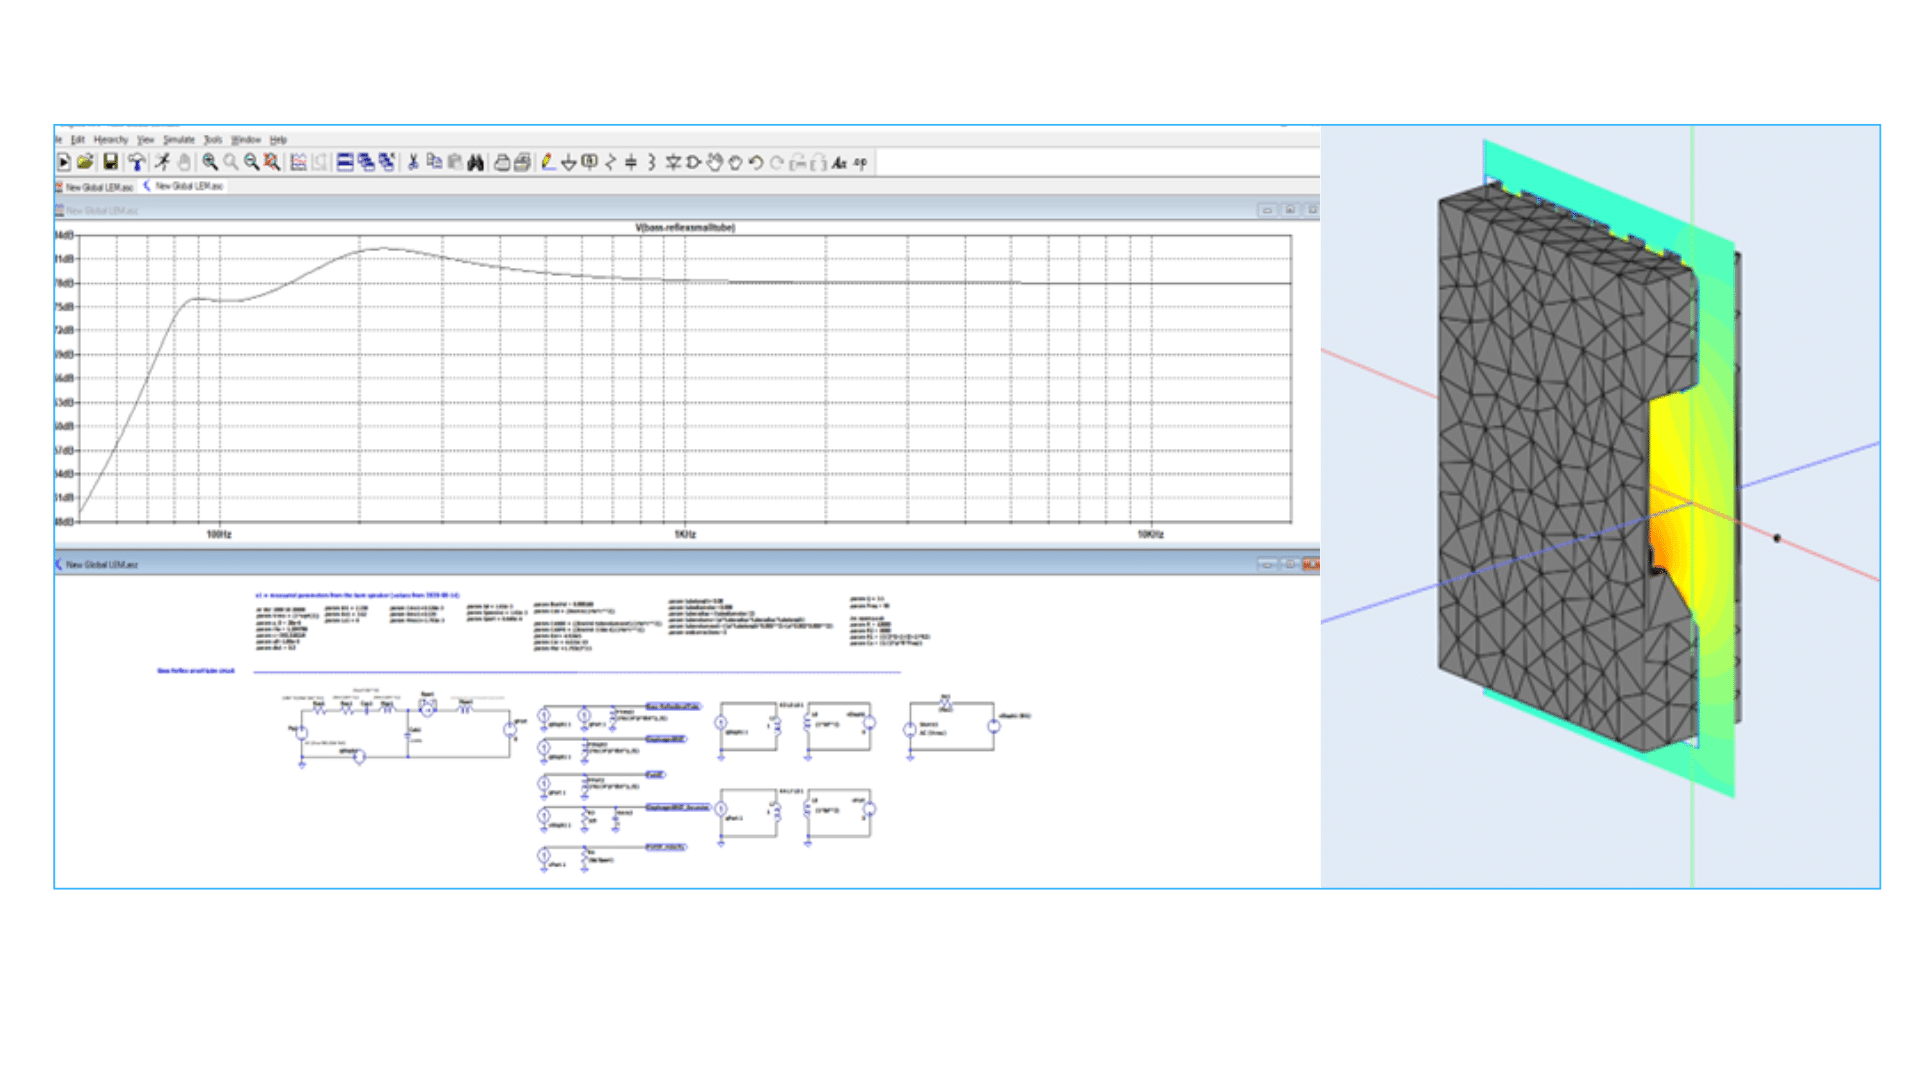1920x1080 pixels.
Task: Switch to the first New Global LEM.asc tab
Action: pos(98,187)
